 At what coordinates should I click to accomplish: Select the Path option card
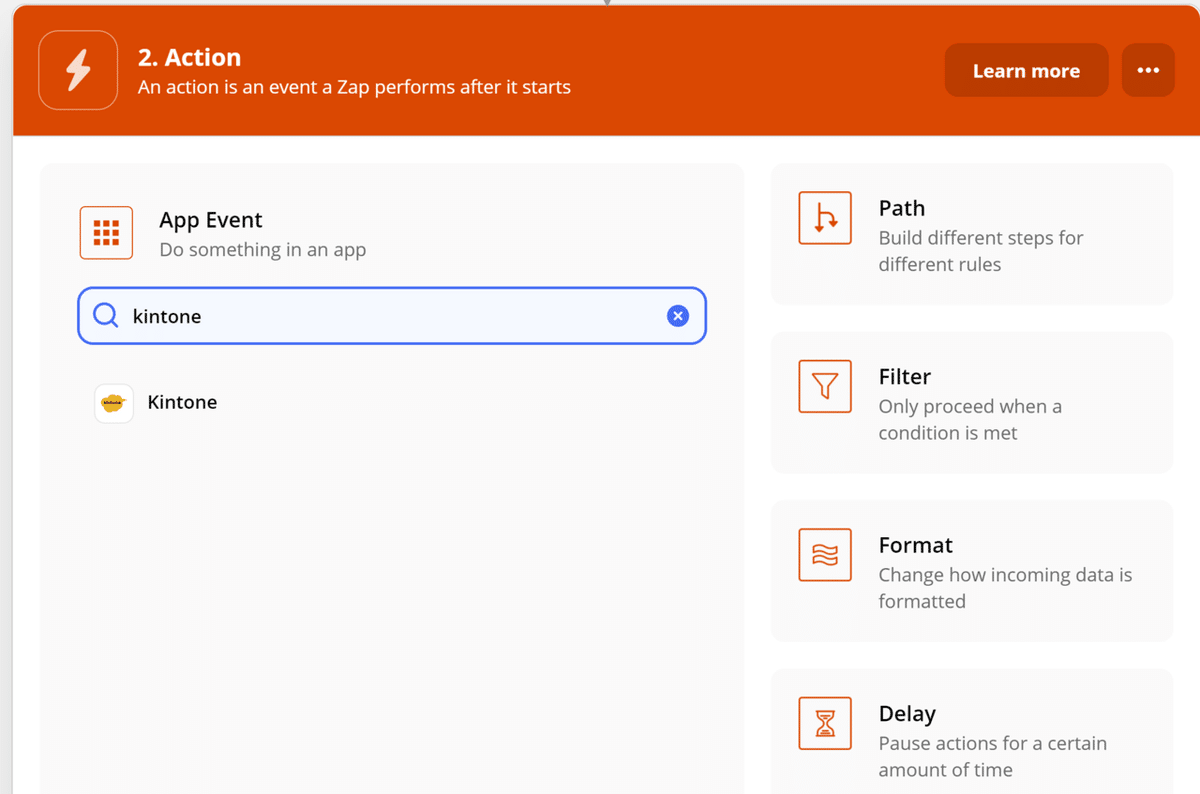972,235
